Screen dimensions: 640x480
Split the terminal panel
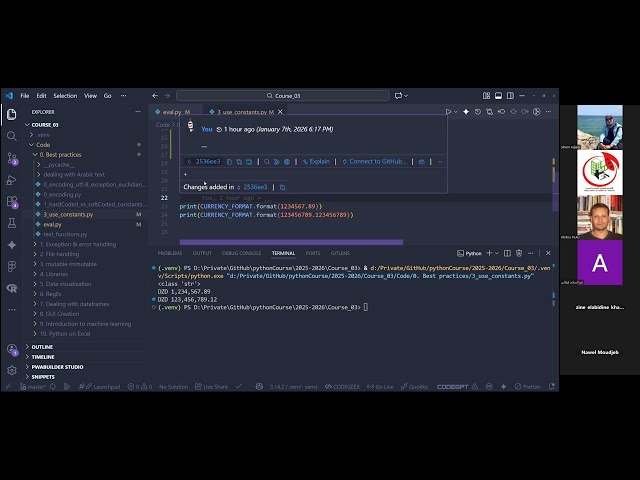pyautogui.click(x=507, y=253)
